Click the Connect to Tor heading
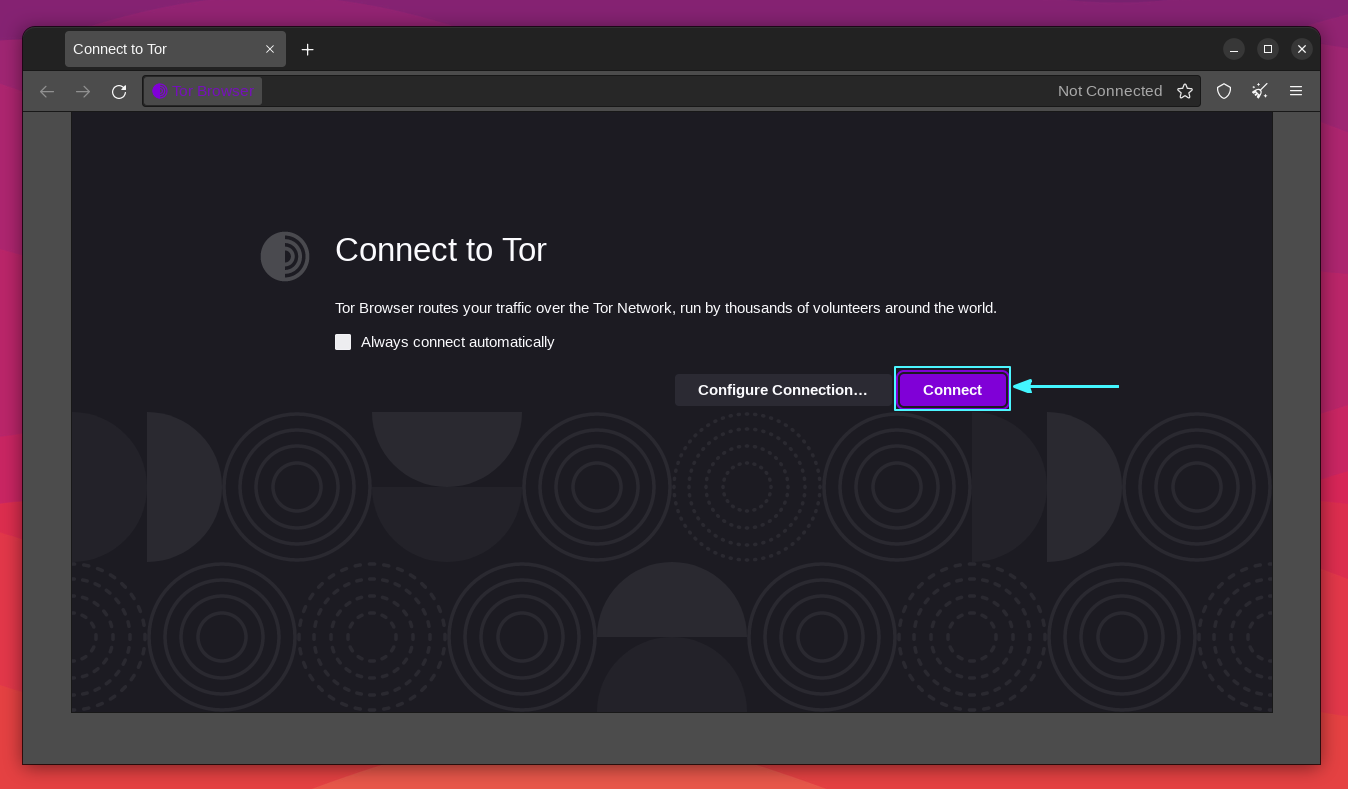This screenshot has height=789, width=1348. pos(441,250)
